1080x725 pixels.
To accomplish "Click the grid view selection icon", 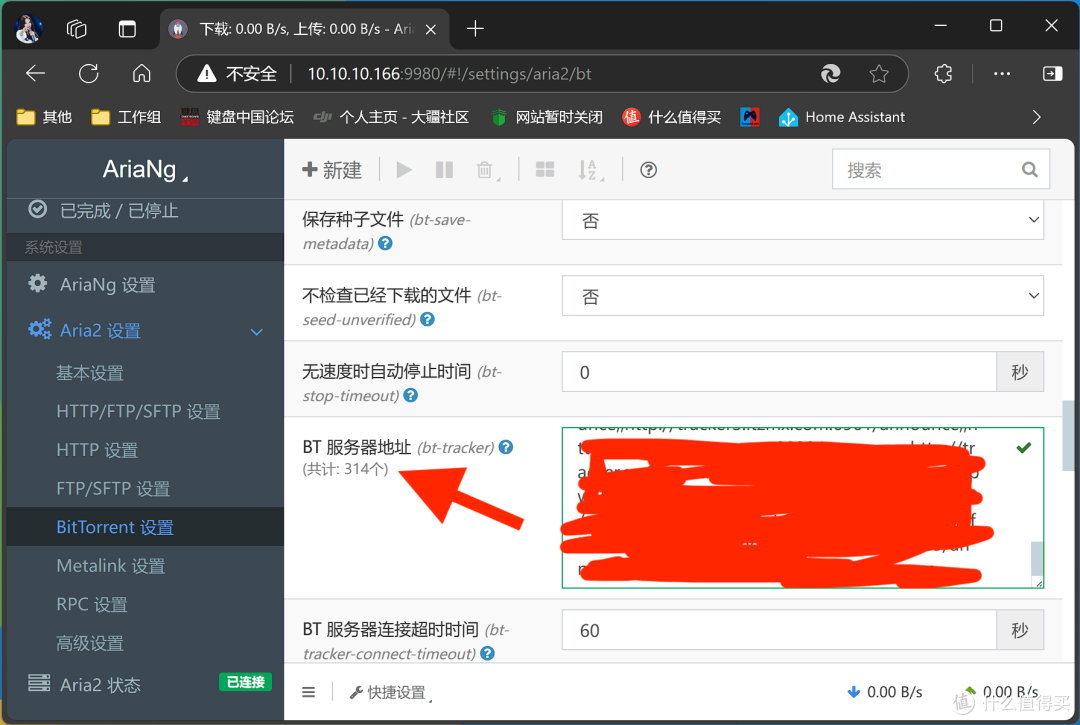I will click(x=544, y=169).
